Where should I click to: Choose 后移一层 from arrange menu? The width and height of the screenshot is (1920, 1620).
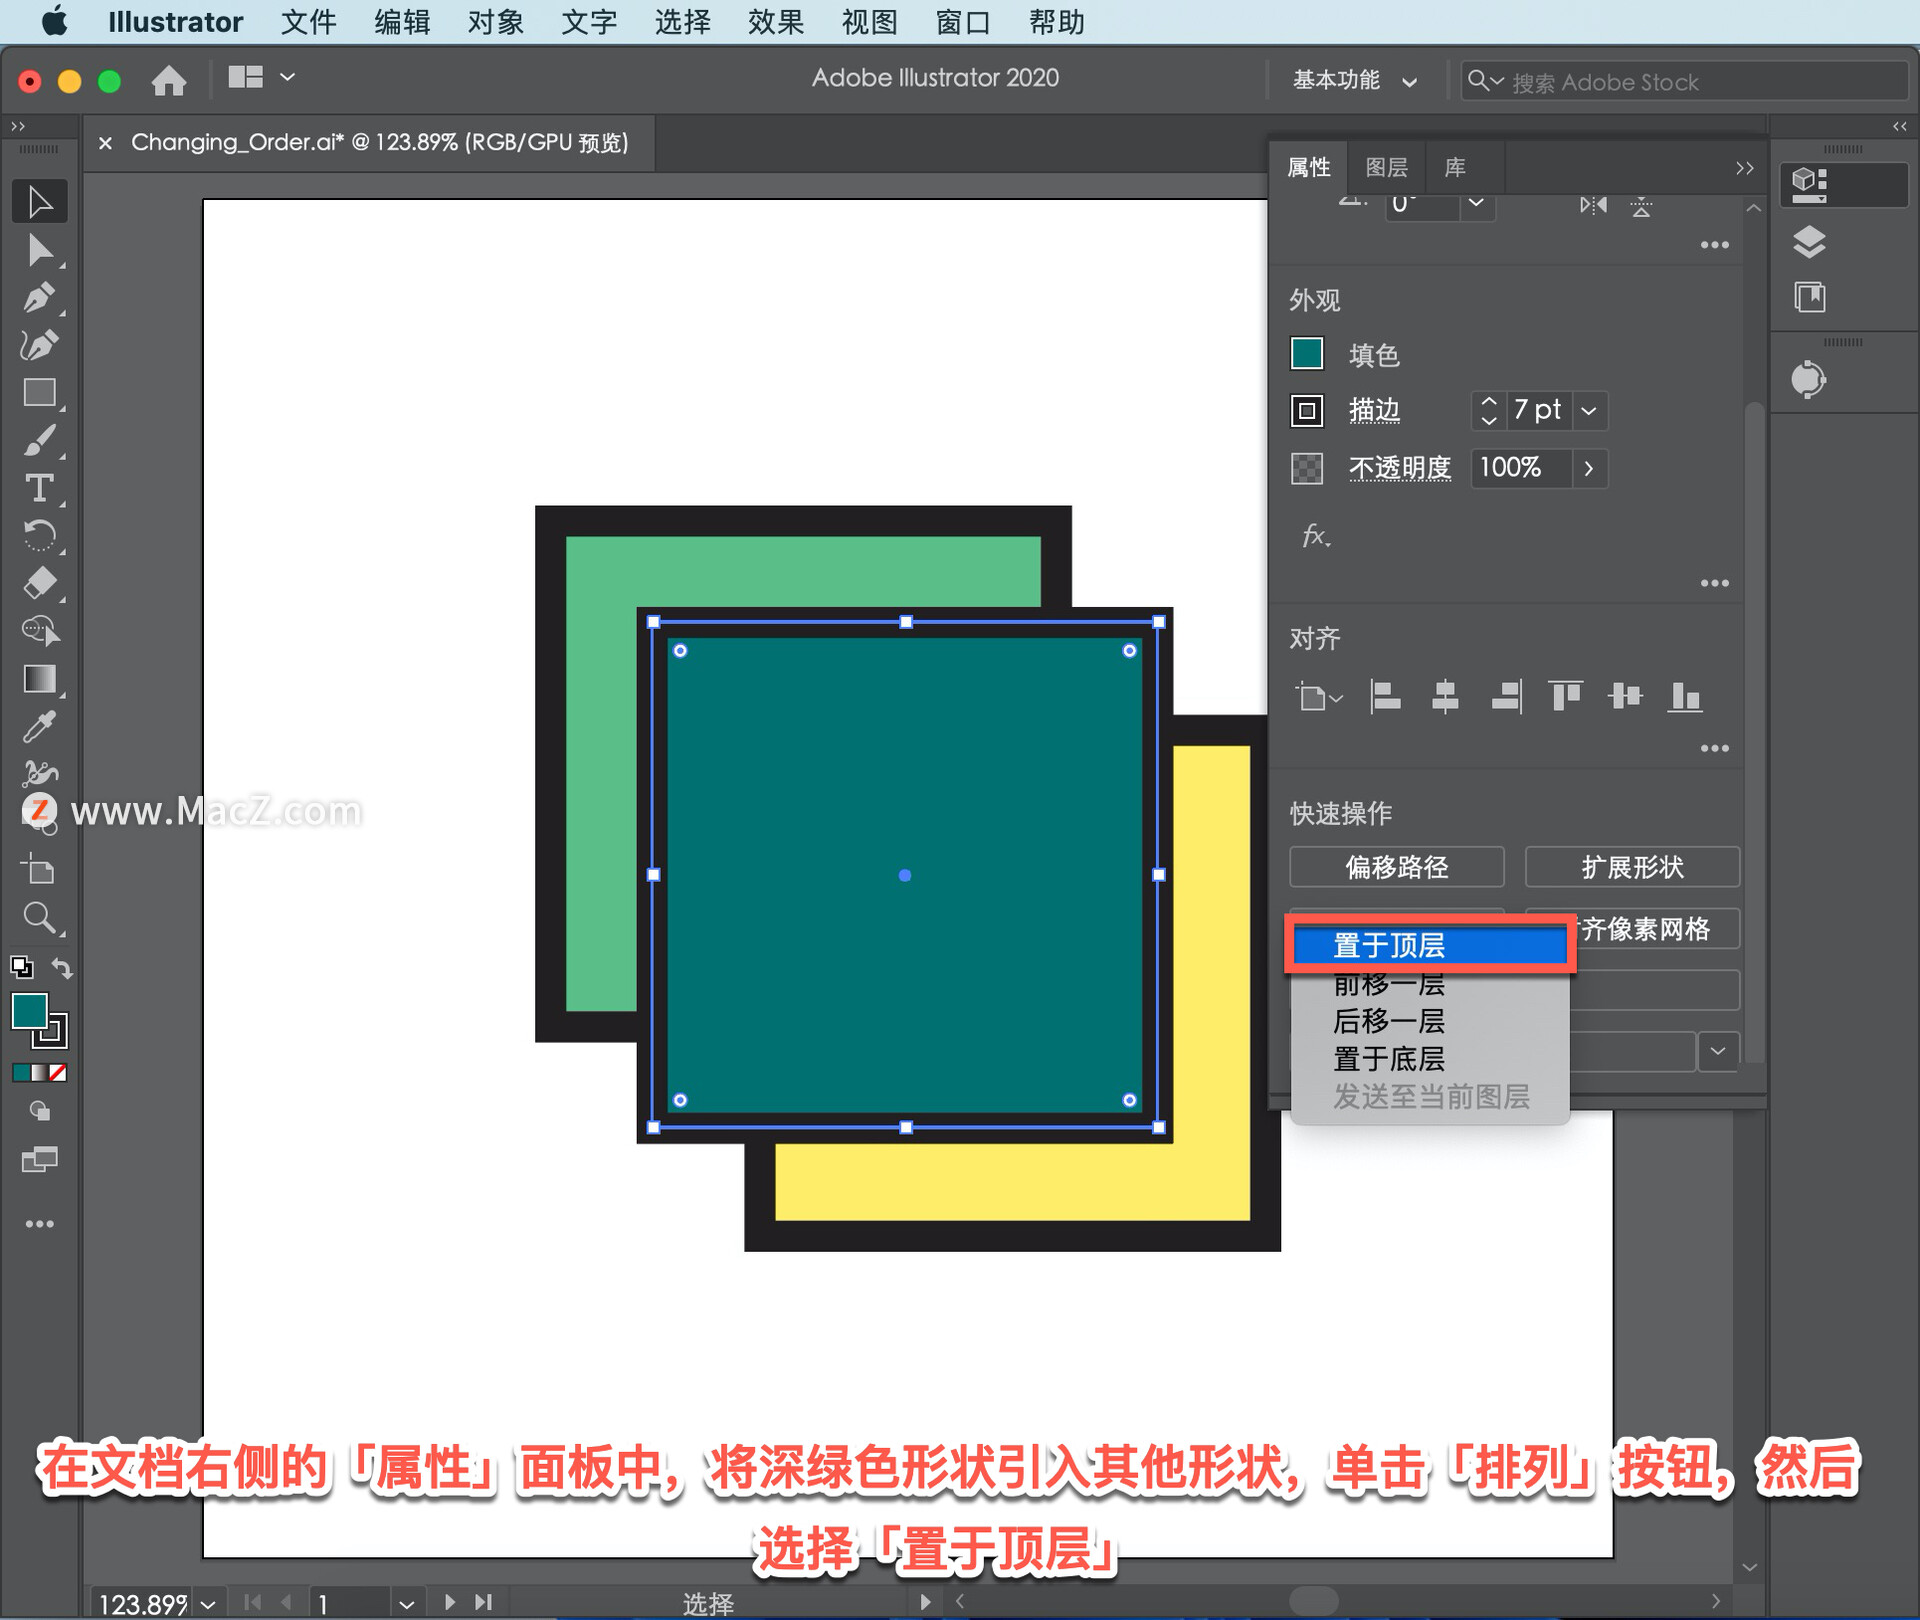(1430, 1021)
